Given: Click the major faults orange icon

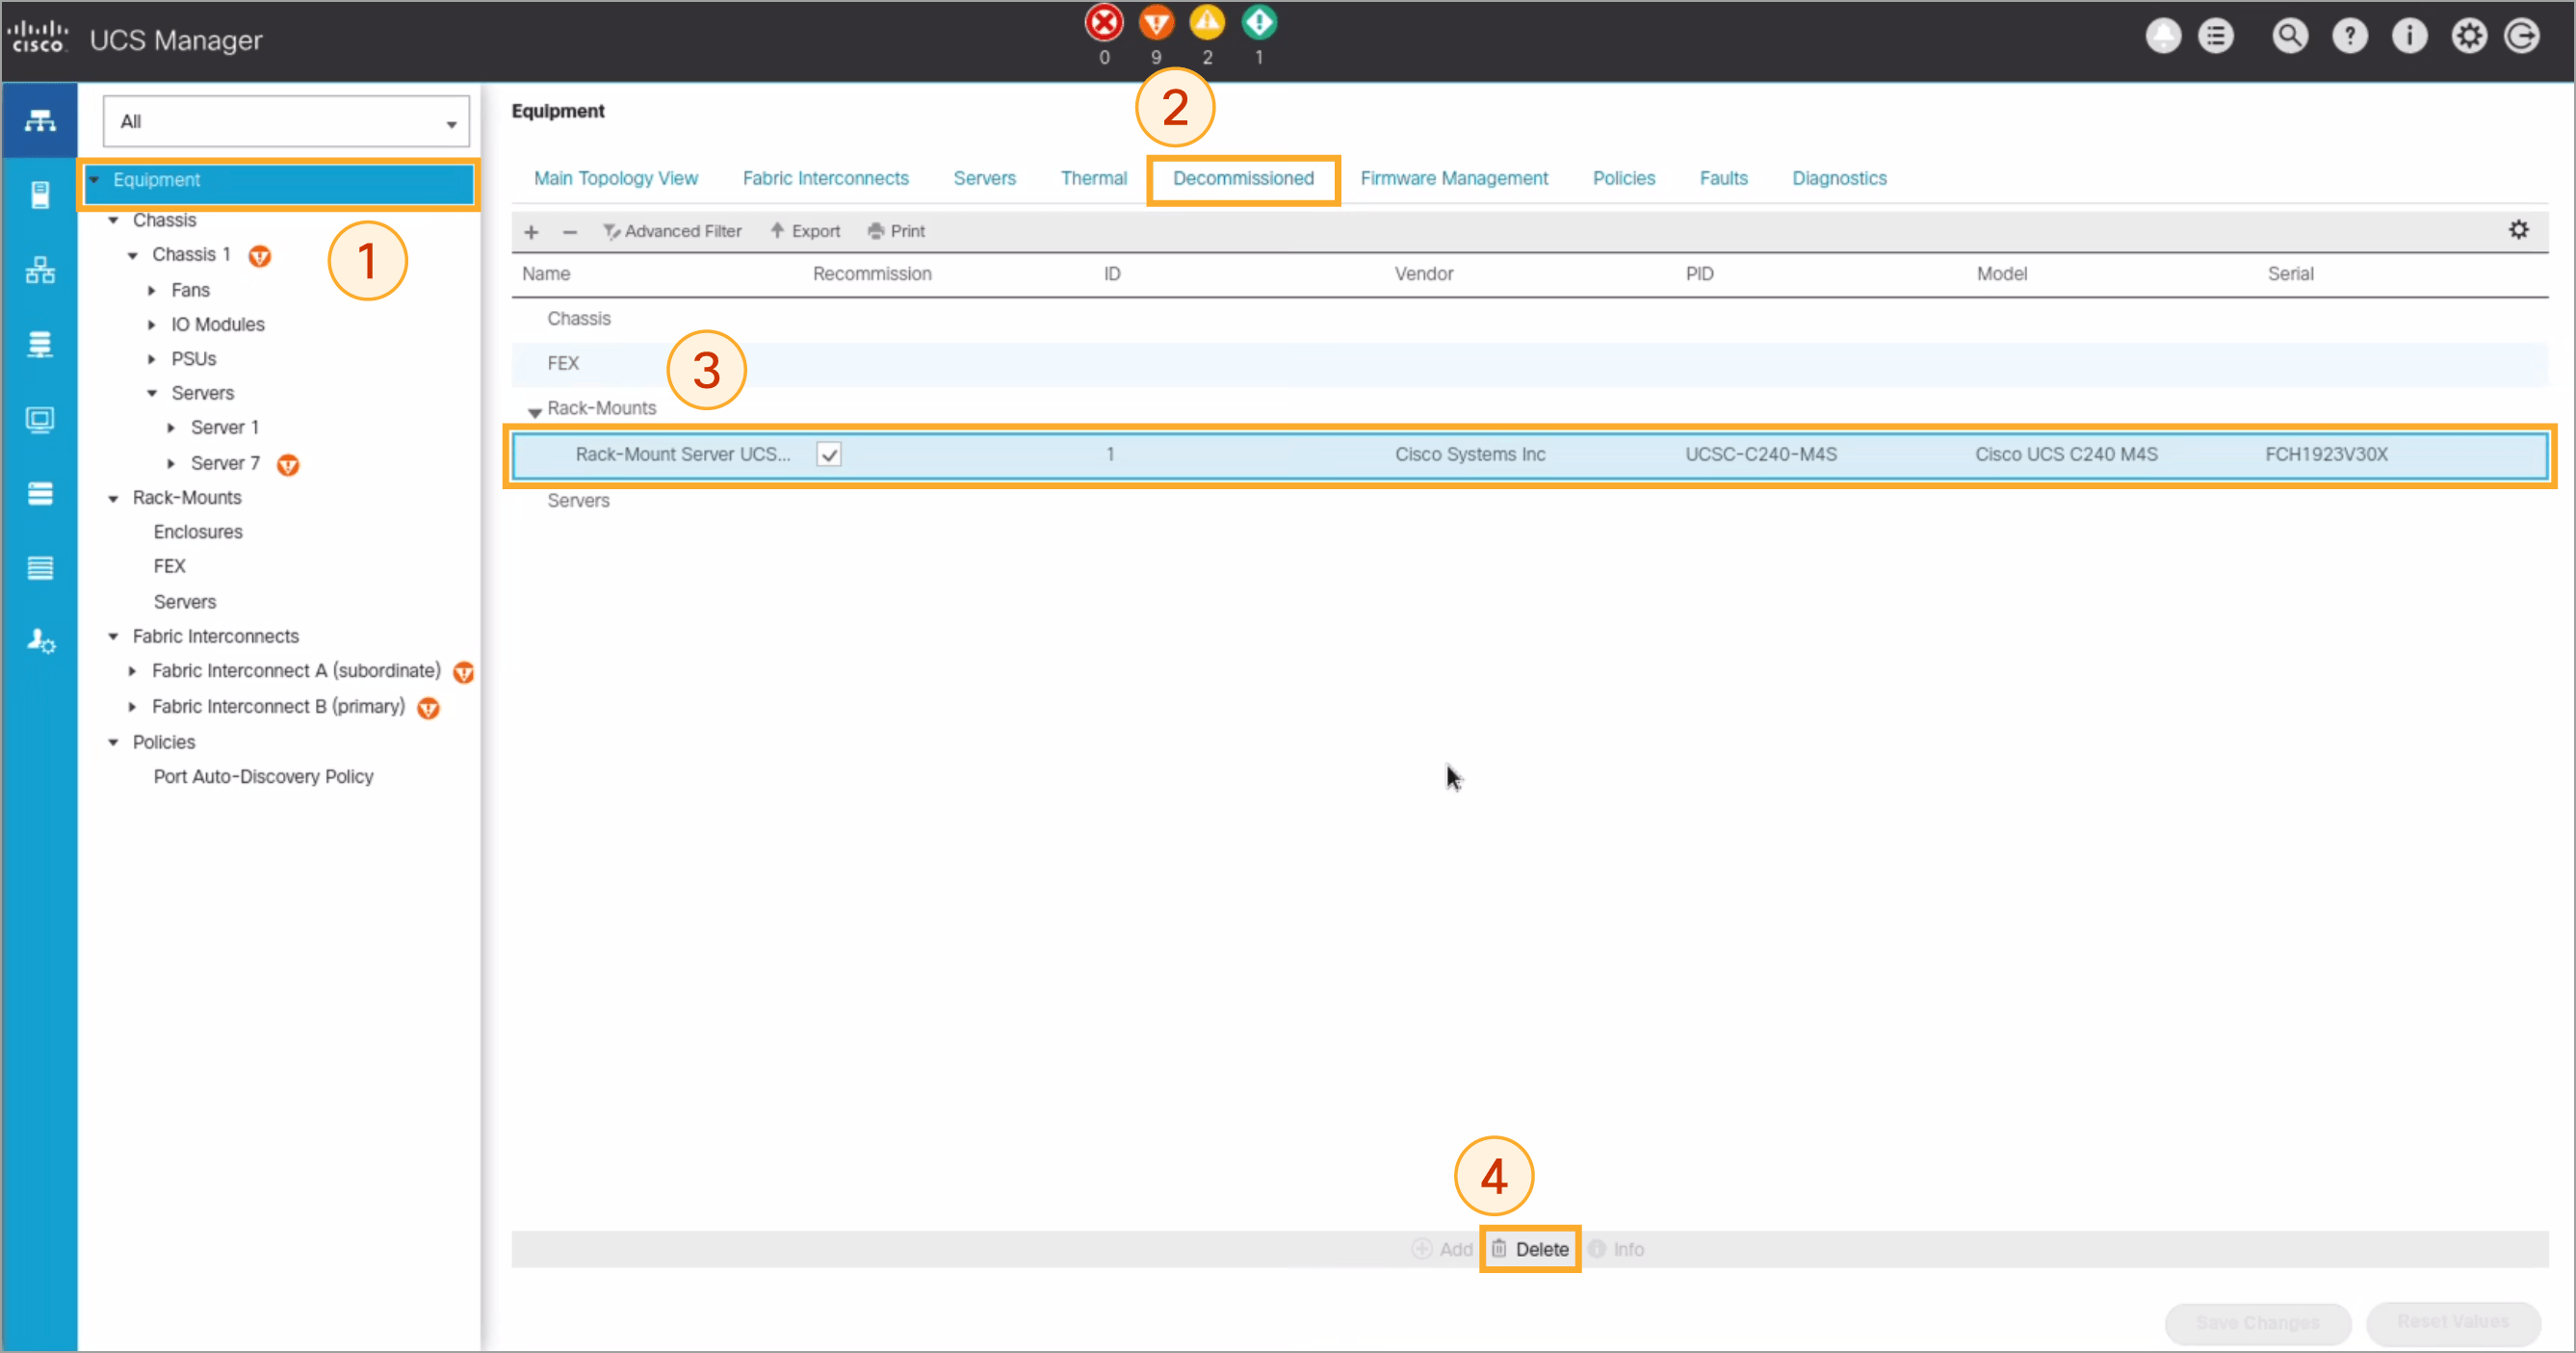Looking at the screenshot, I should [x=1156, y=23].
